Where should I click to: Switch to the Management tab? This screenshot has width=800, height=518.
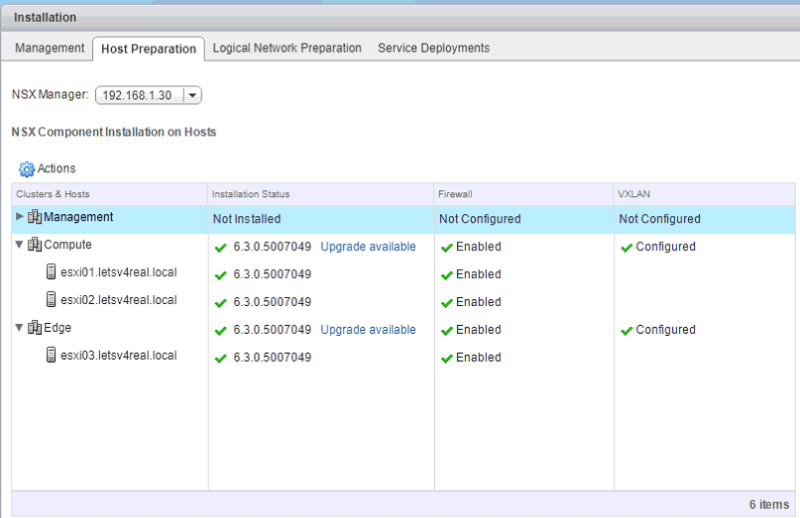click(49, 48)
